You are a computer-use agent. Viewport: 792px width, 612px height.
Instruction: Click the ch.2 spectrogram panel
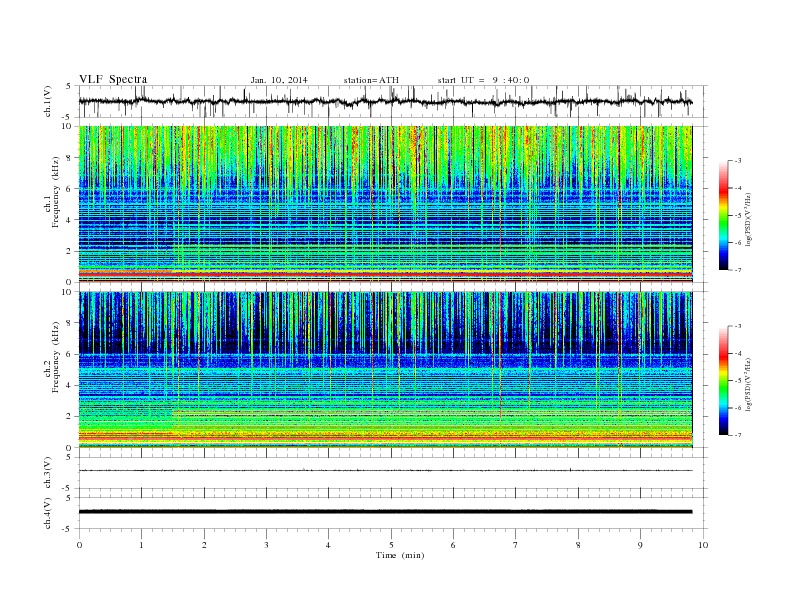(x=386, y=370)
